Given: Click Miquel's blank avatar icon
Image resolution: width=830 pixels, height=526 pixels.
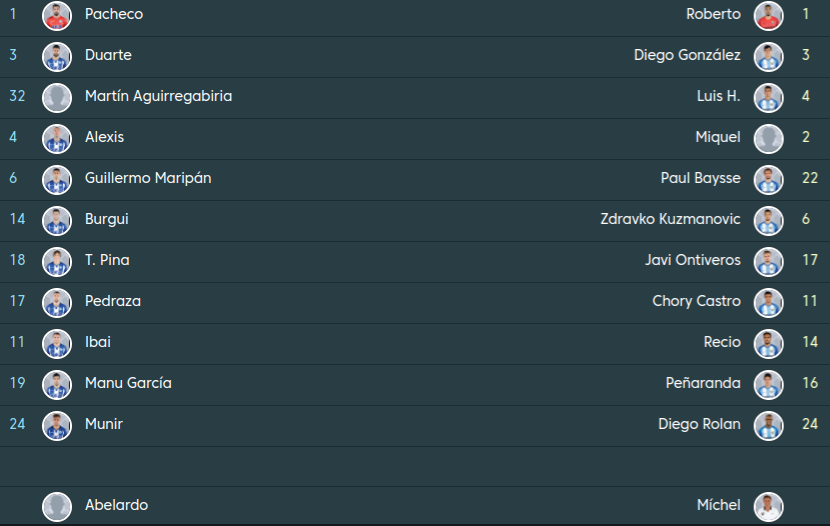Looking at the screenshot, I should coord(768,138).
